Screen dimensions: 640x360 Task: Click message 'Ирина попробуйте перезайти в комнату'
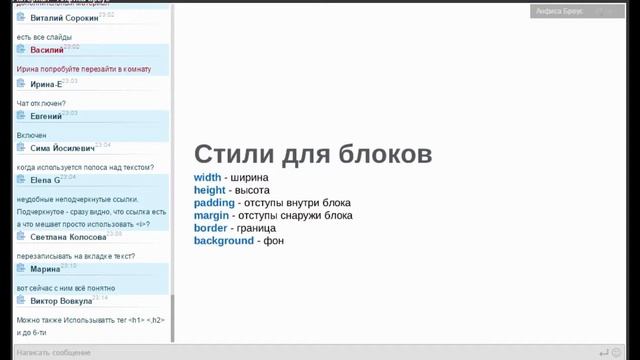tap(84, 69)
